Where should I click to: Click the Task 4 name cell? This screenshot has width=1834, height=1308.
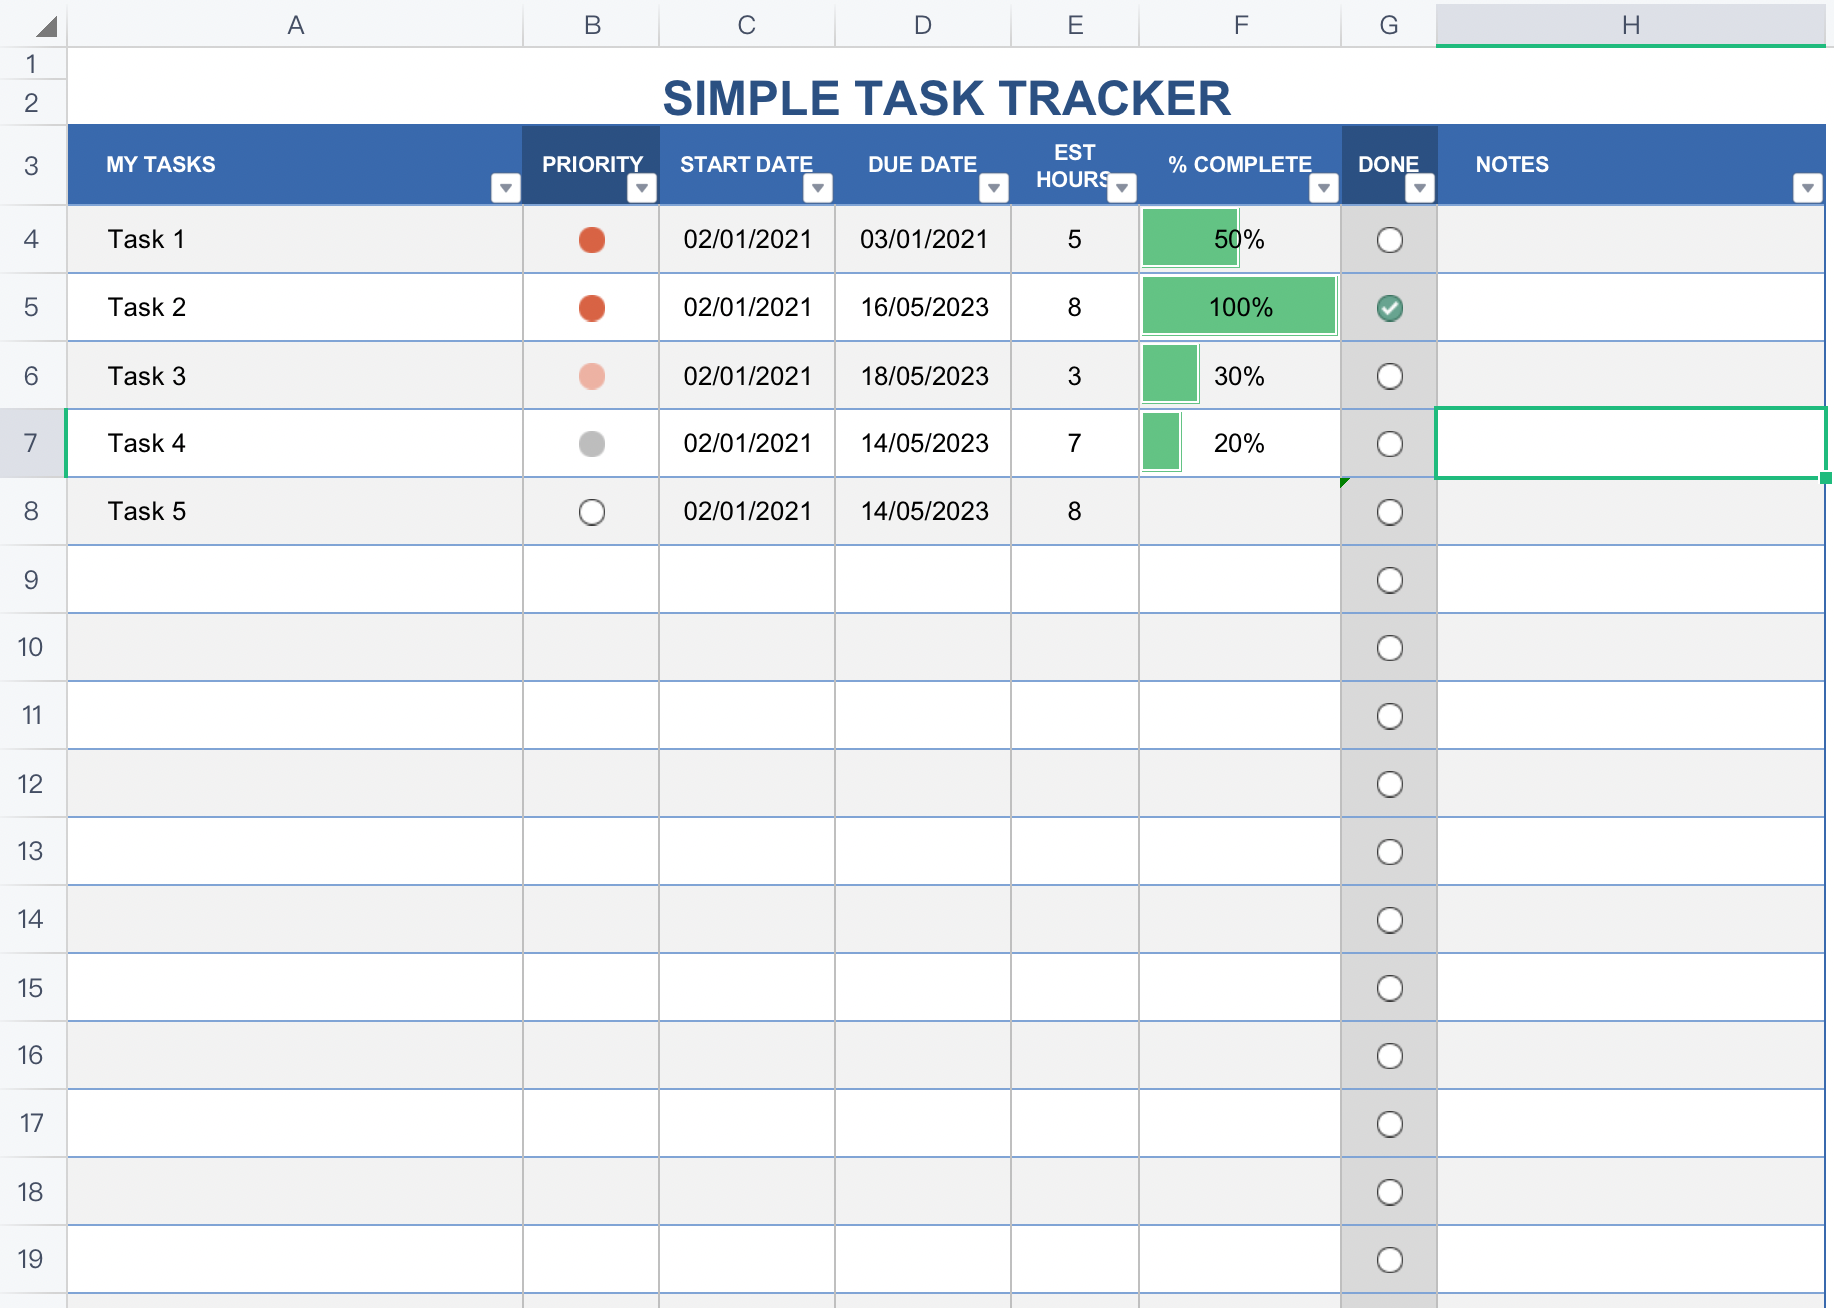[295, 444]
